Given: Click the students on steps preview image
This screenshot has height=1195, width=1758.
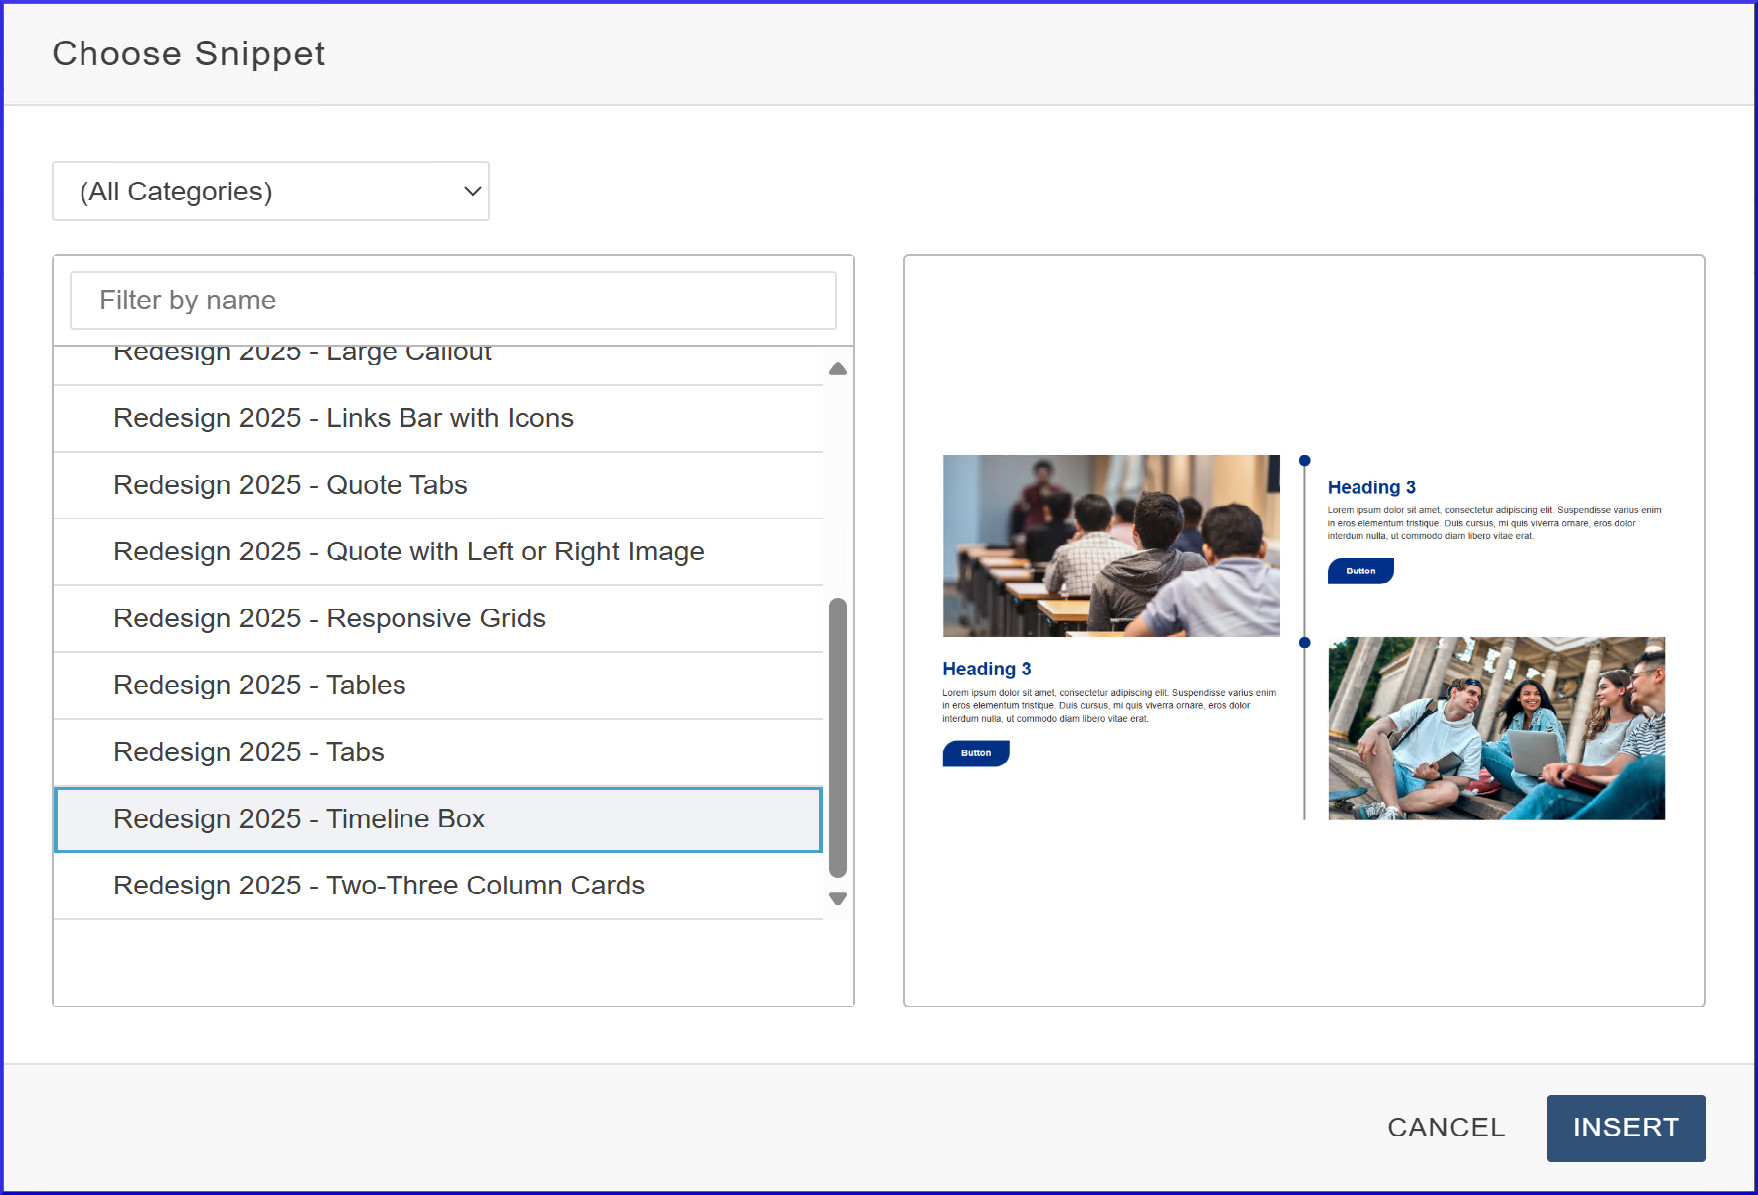Looking at the screenshot, I should click(1496, 728).
